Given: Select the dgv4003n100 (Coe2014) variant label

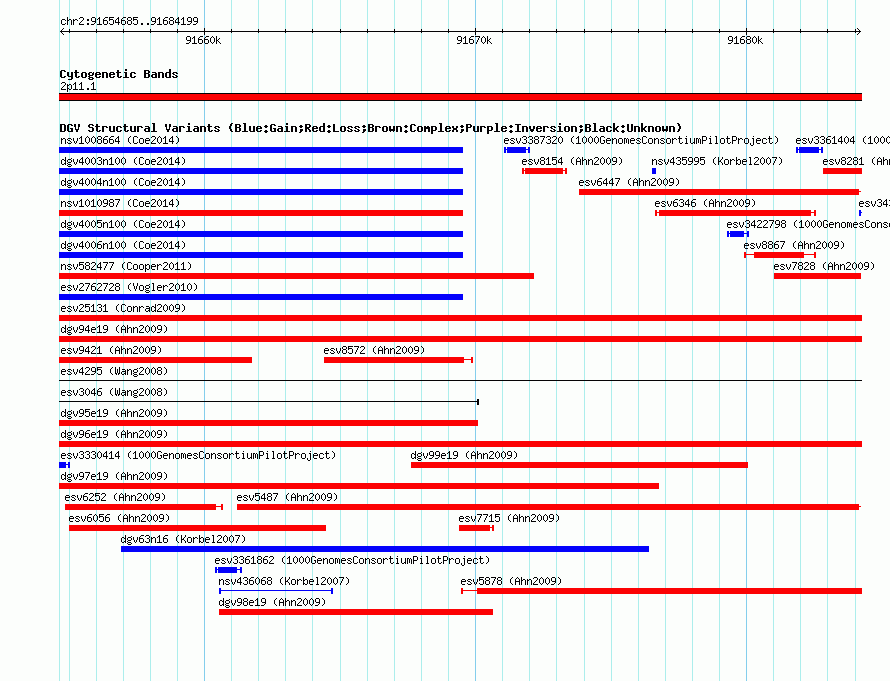Looking at the screenshot, I should [123, 161].
